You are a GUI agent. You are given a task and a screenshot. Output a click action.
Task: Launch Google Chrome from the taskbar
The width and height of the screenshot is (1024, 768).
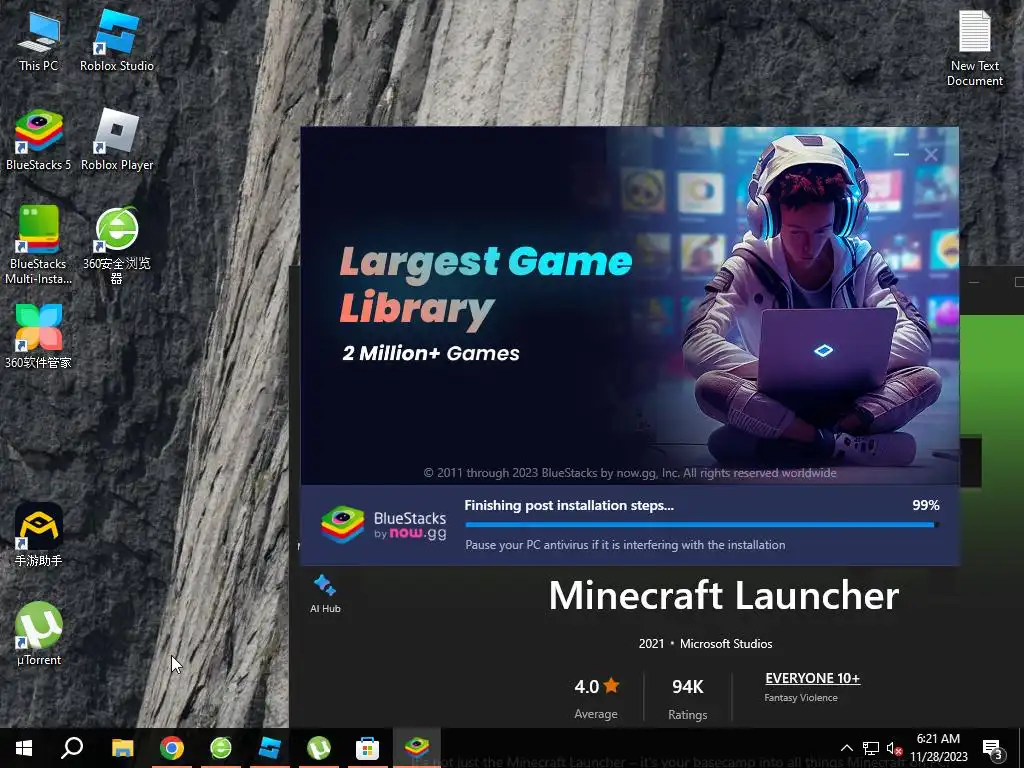[172, 748]
